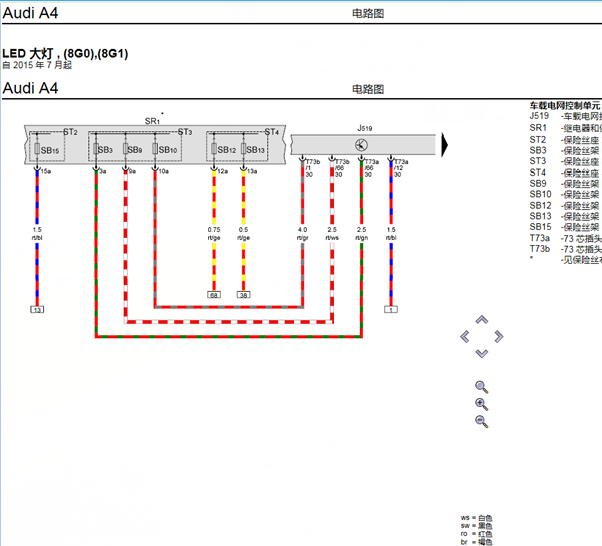Pan the diagram right with the right arrow
The width and height of the screenshot is (602, 546).
pyautogui.click(x=499, y=337)
